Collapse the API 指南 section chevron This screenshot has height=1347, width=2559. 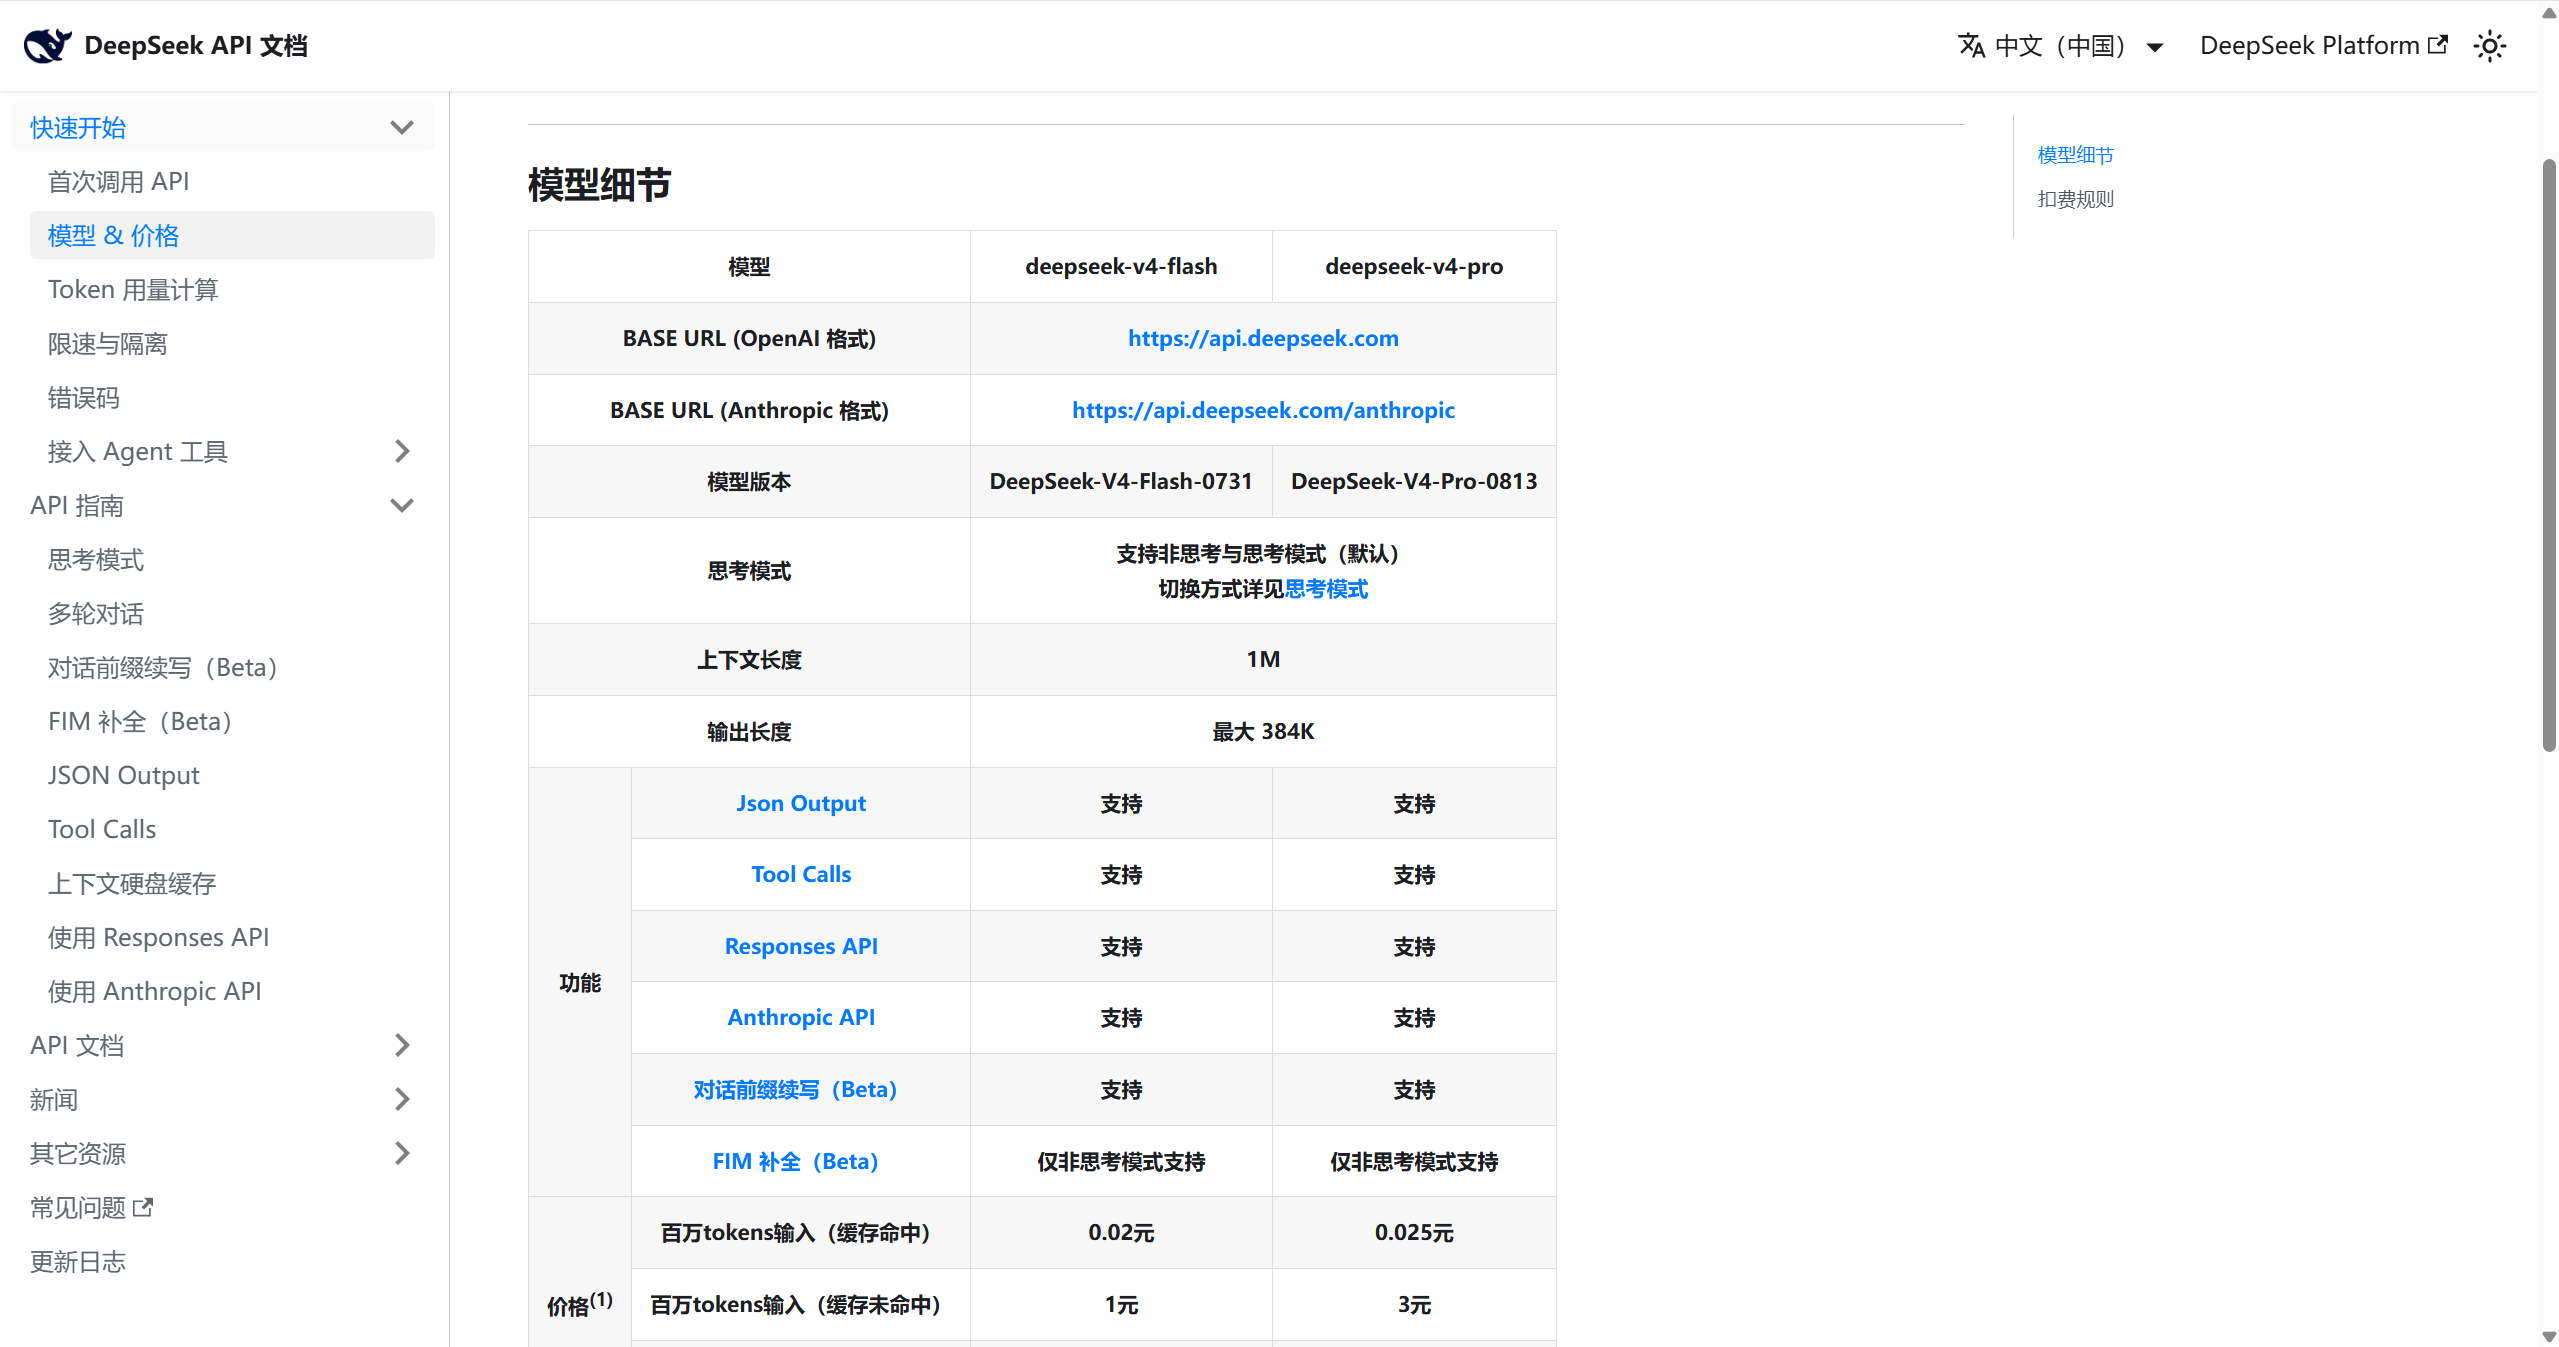[402, 505]
